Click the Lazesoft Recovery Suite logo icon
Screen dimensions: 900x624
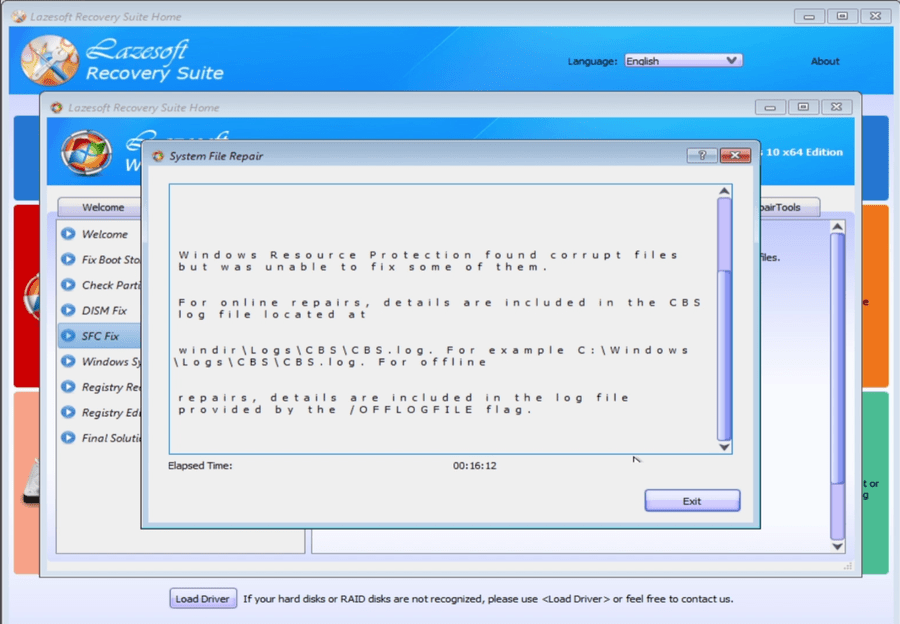pyautogui.click(x=50, y=60)
